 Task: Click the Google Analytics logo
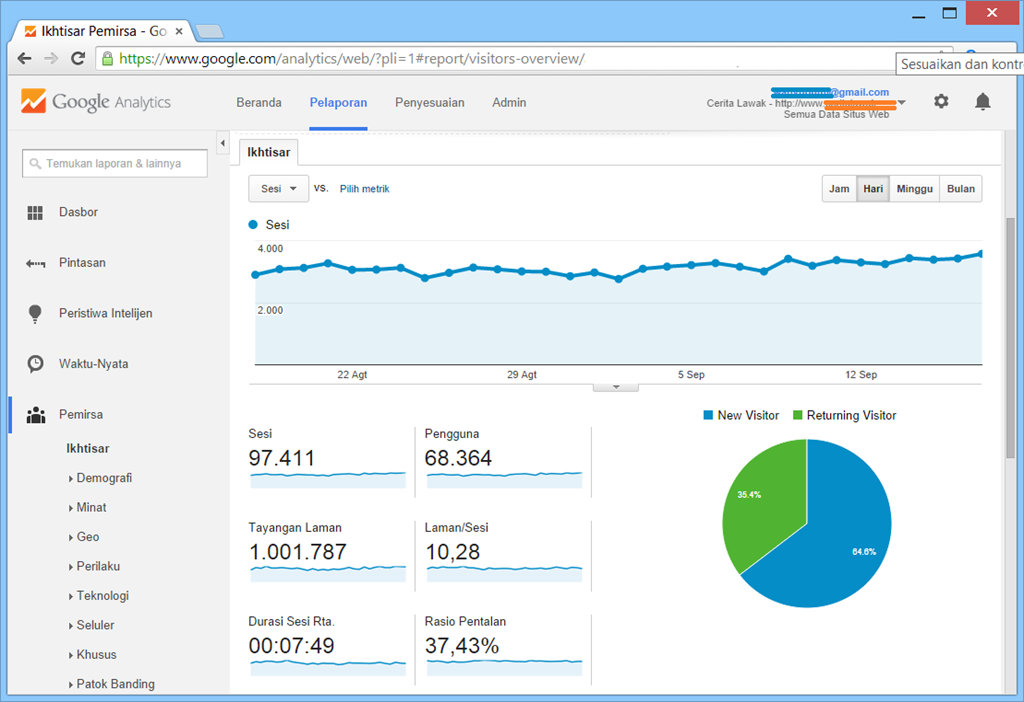(95, 102)
